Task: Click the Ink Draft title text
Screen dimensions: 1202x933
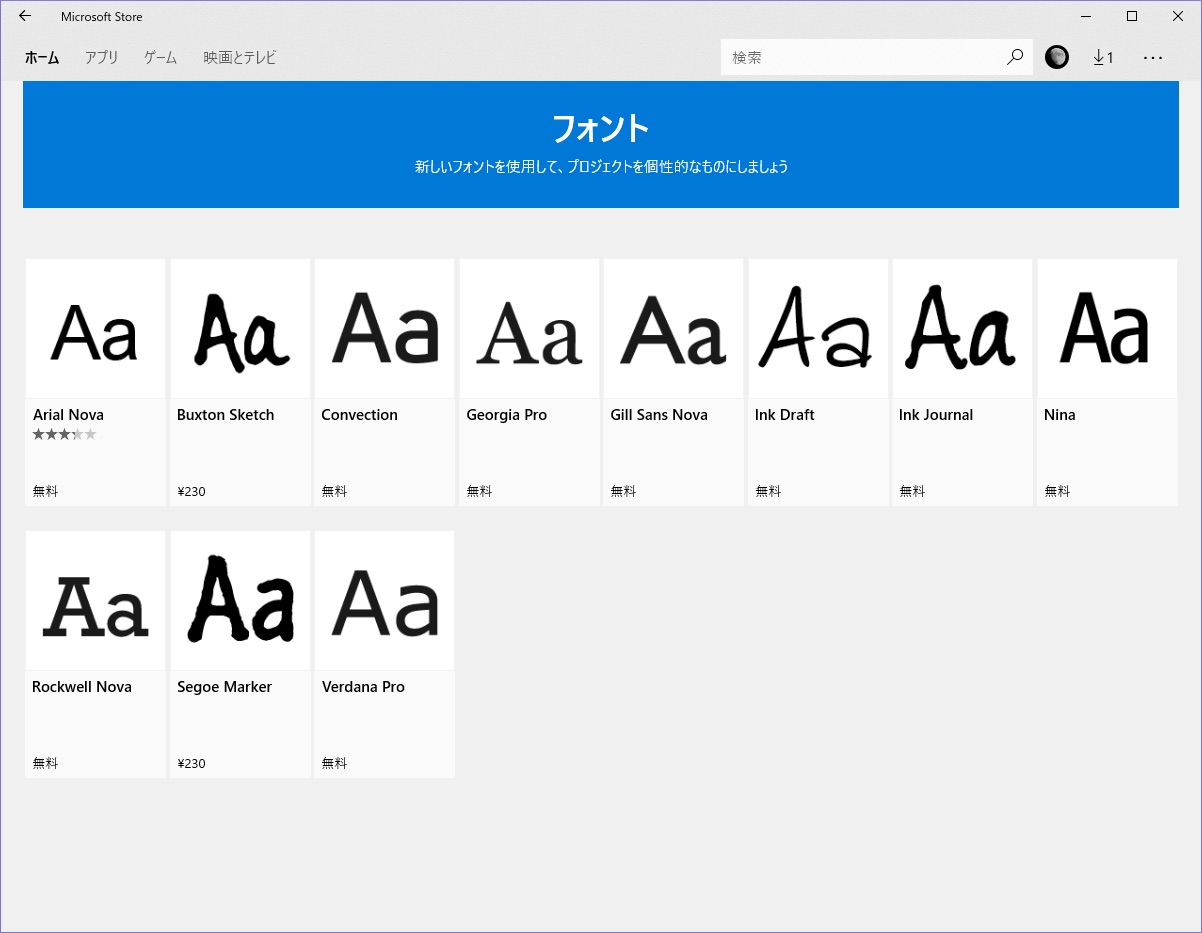Action: (785, 415)
